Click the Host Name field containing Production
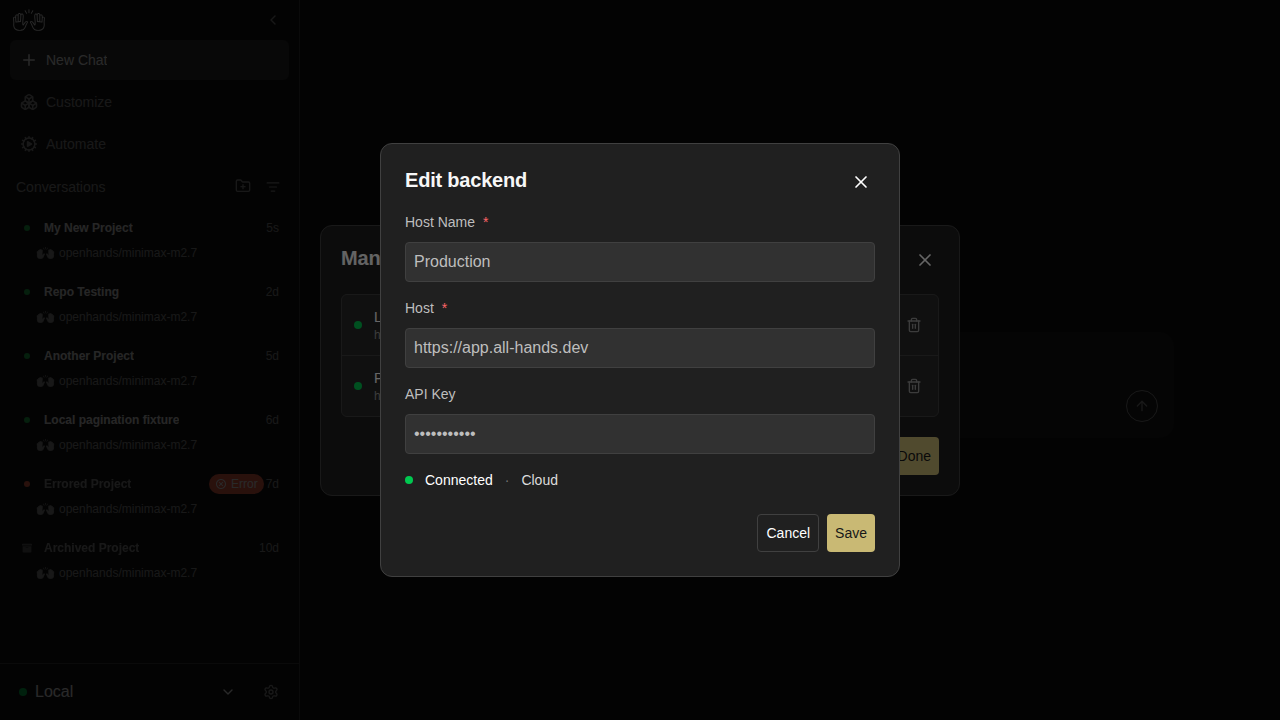This screenshot has width=1280, height=720. pyautogui.click(x=640, y=262)
